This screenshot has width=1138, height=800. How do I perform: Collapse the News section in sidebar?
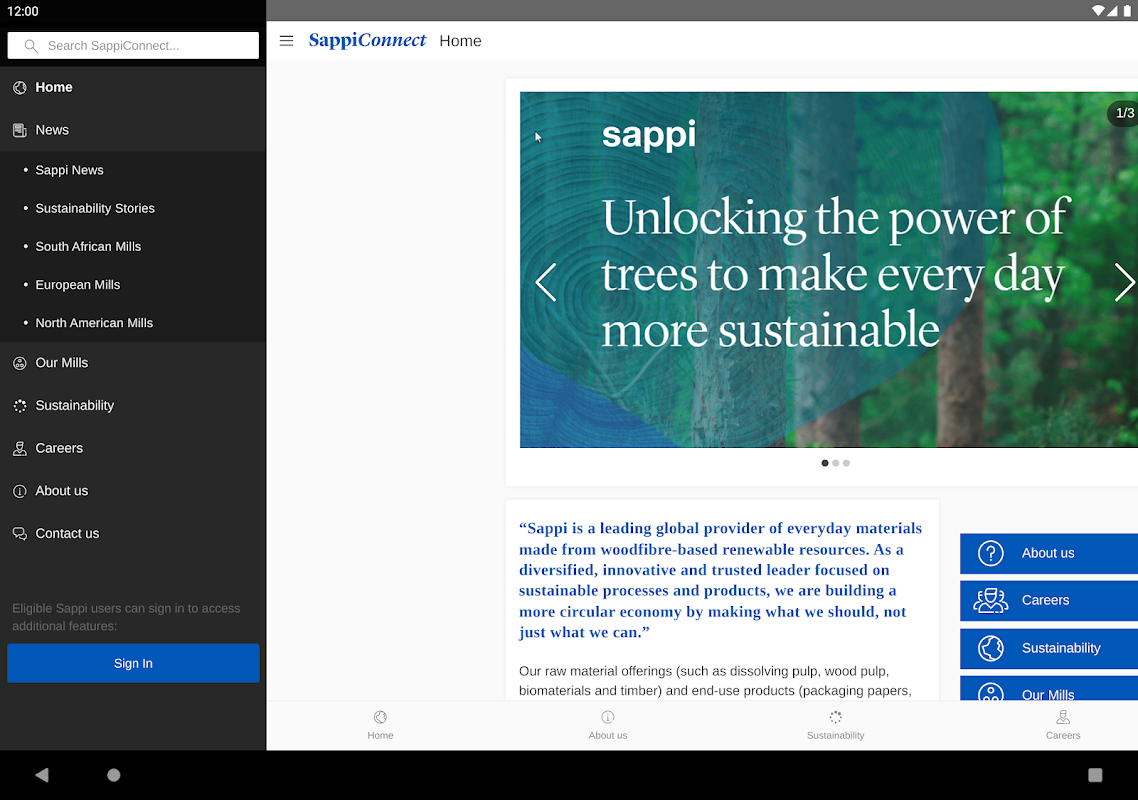coord(52,130)
